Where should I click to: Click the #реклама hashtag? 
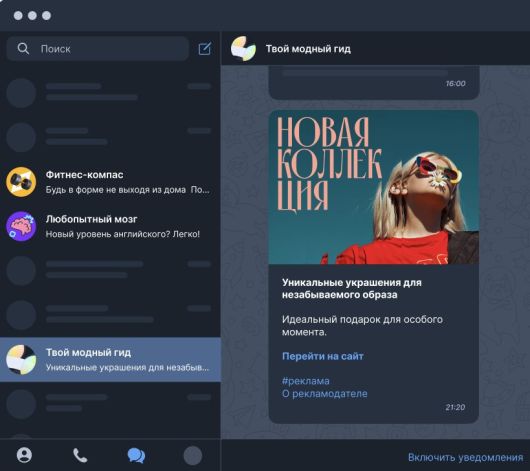click(306, 381)
